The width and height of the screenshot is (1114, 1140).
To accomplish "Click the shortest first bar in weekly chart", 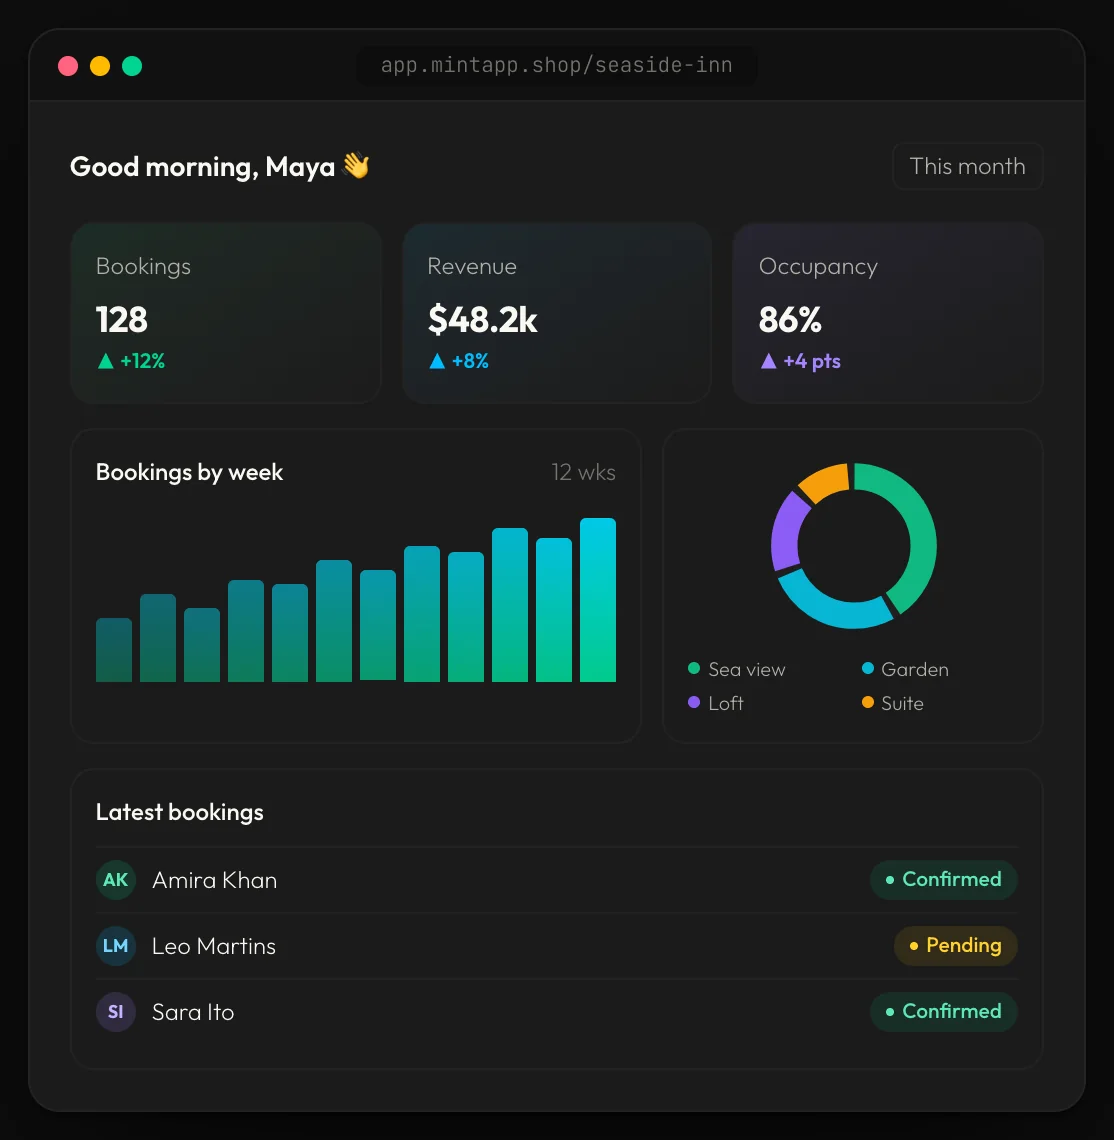I will click(x=114, y=650).
